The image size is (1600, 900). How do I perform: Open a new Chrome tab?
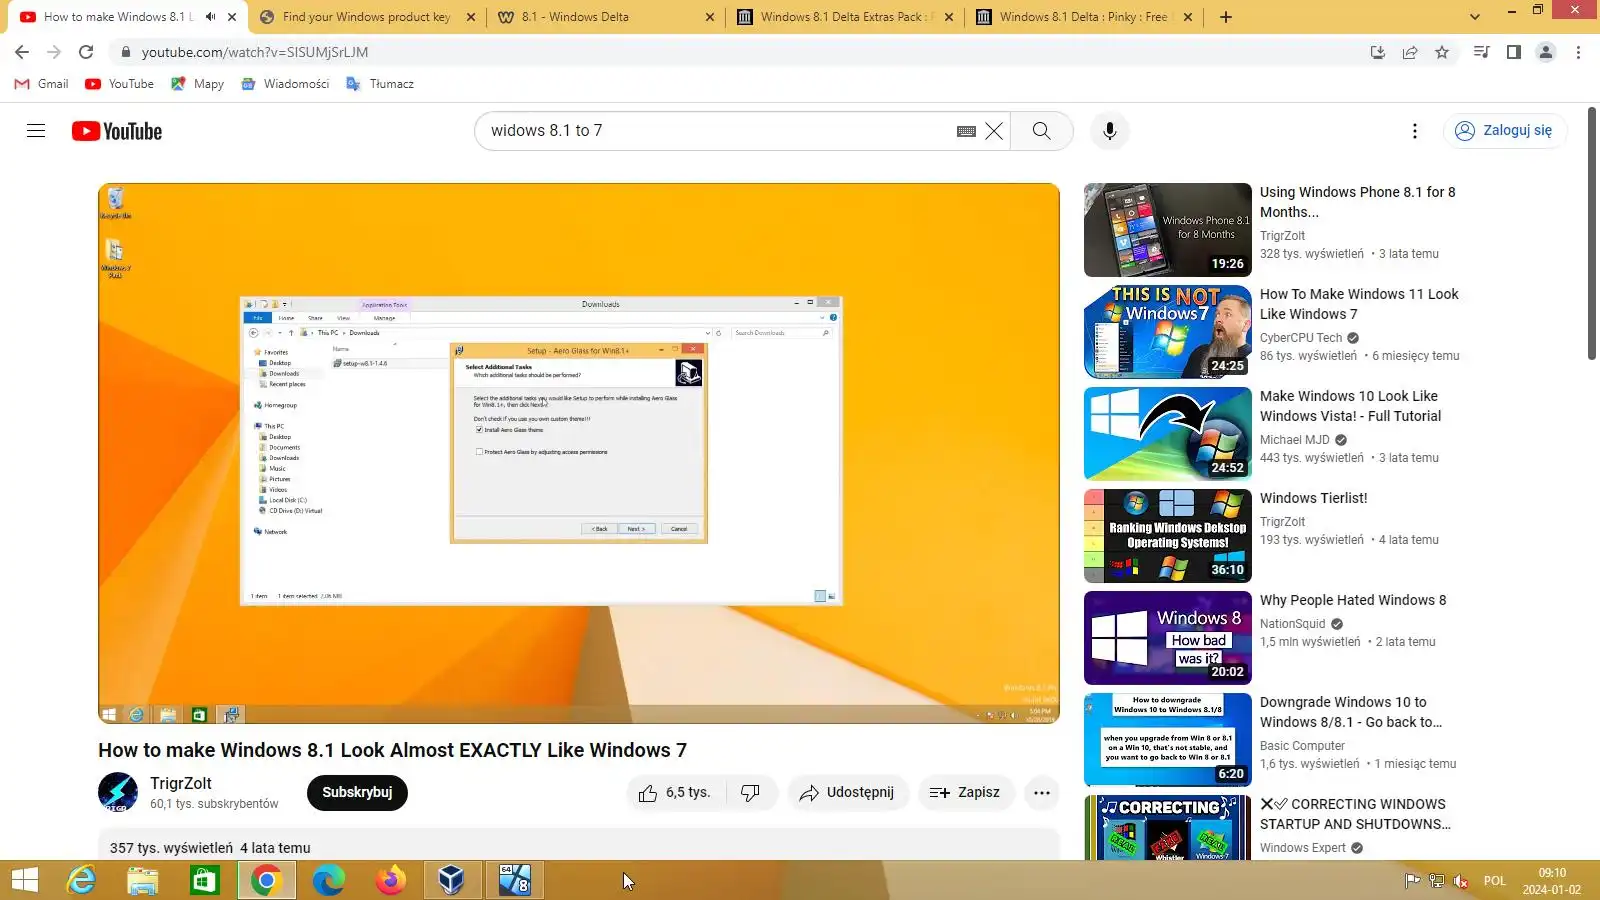[1226, 17]
